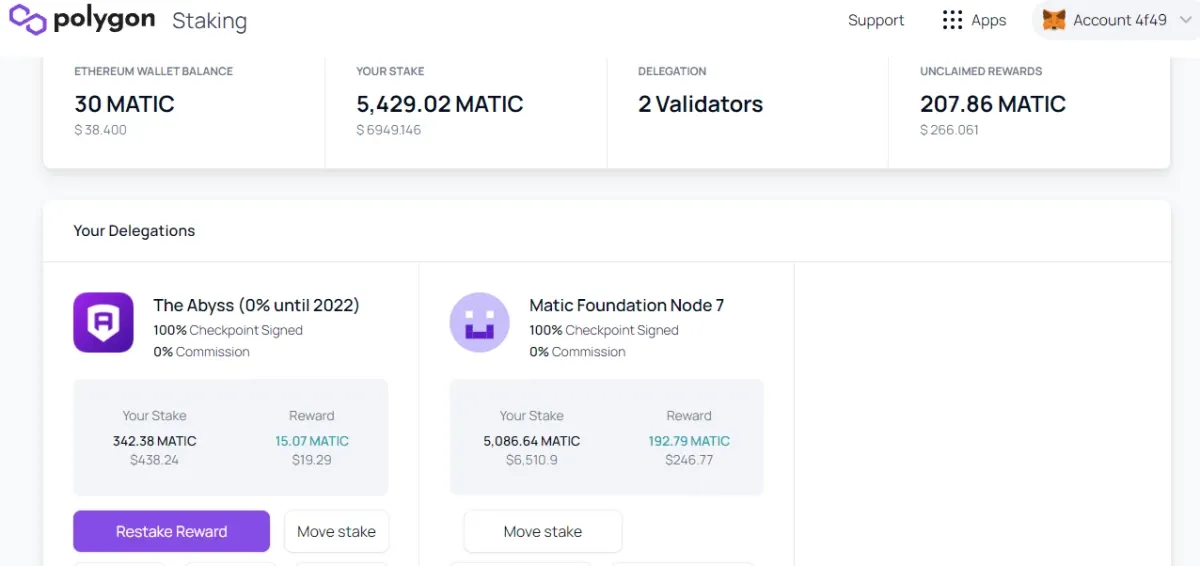1200x566 pixels.
Task: Click Move stake for The Abyss
Action: (336, 531)
